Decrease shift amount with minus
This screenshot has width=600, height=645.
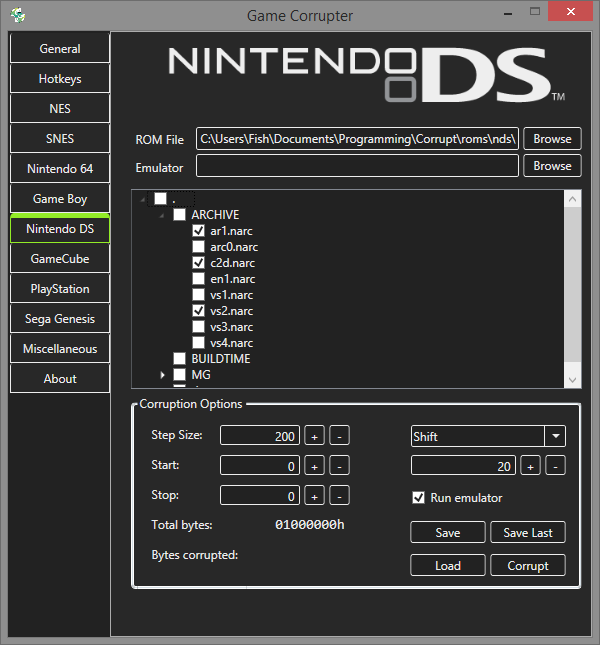(x=556, y=466)
